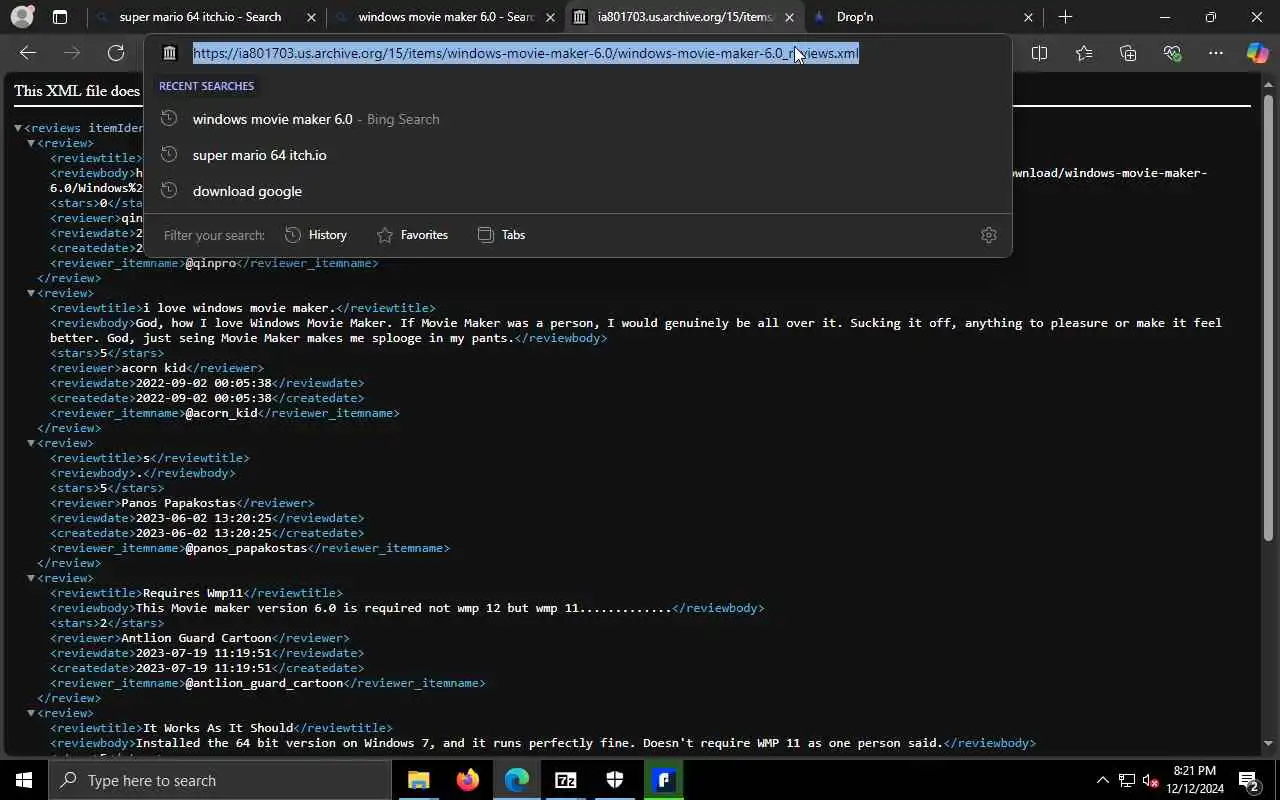Image resolution: width=1280 pixels, height=800 pixels.
Task: Open the browser profile avatar
Action: click(x=22, y=17)
